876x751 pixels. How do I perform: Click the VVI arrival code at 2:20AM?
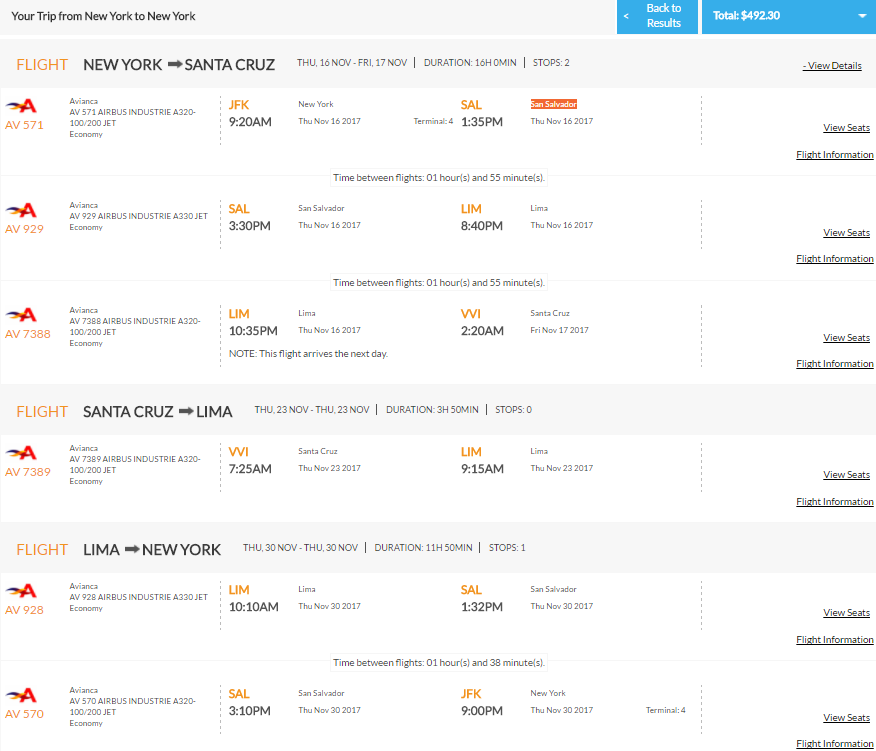pyautogui.click(x=470, y=314)
